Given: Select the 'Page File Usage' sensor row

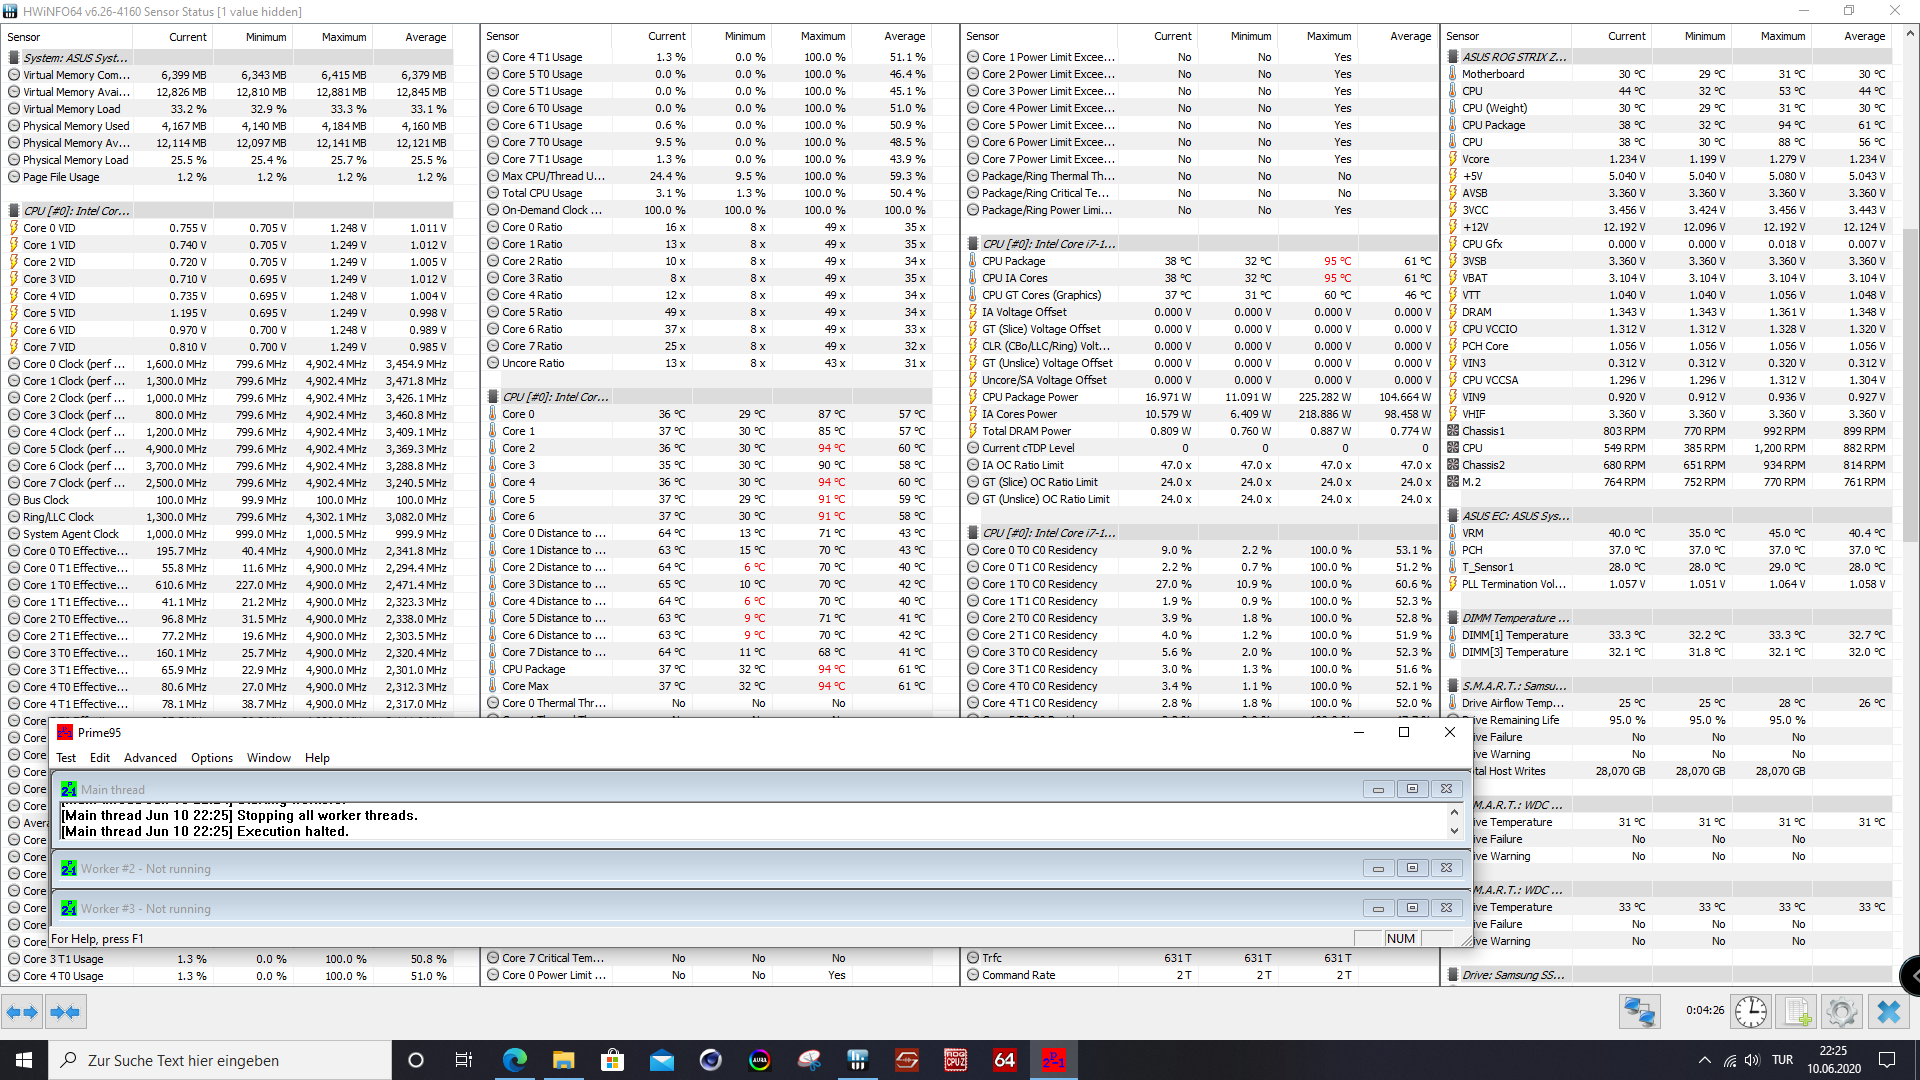Looking at the screenshot, I should pos(229,177).
